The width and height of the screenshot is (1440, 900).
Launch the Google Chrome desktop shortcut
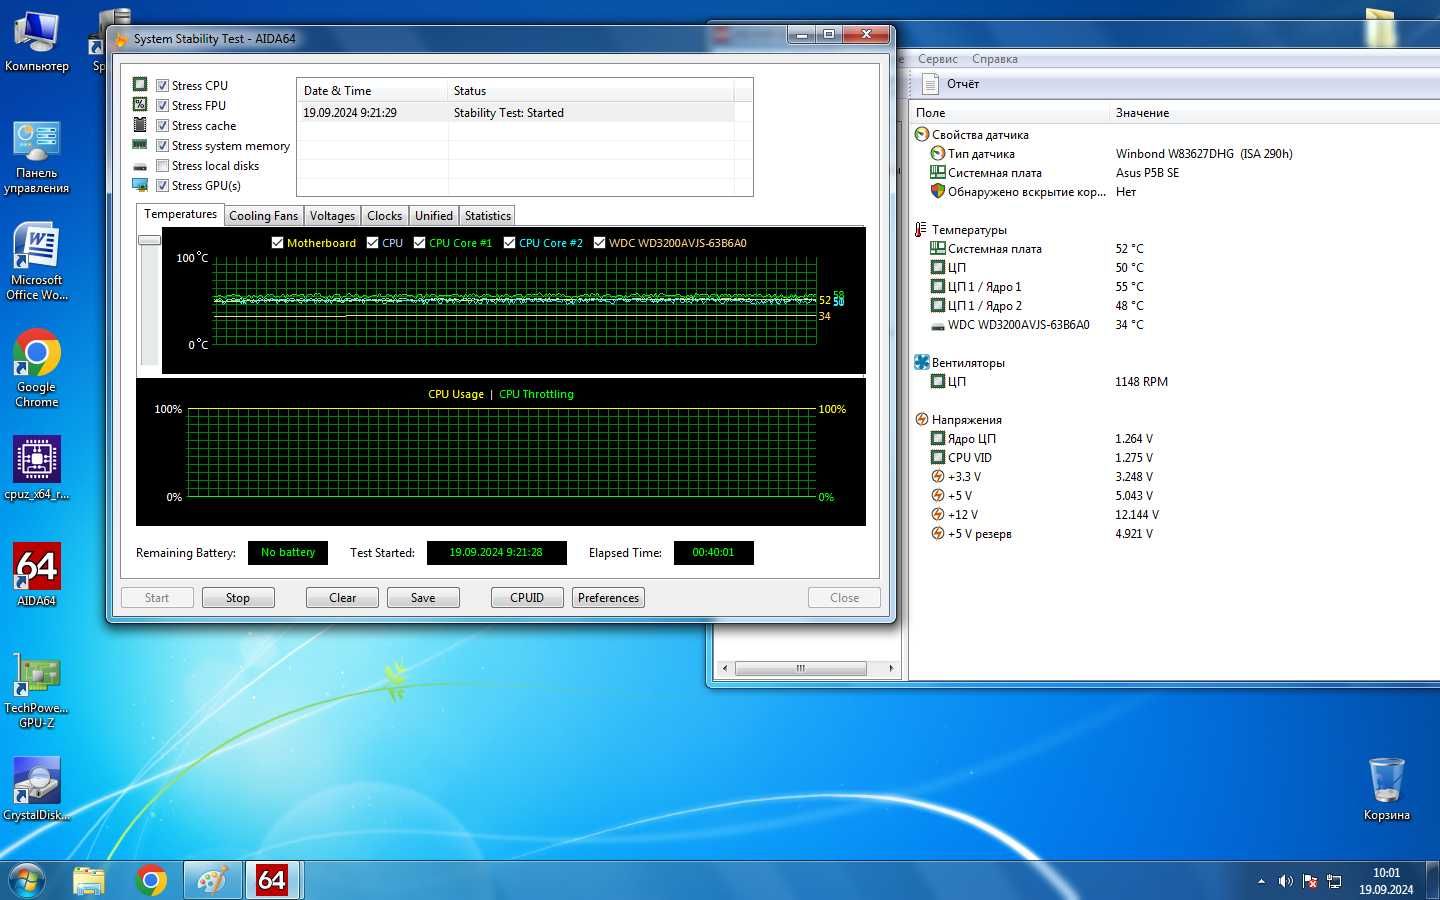coord(37,368)
